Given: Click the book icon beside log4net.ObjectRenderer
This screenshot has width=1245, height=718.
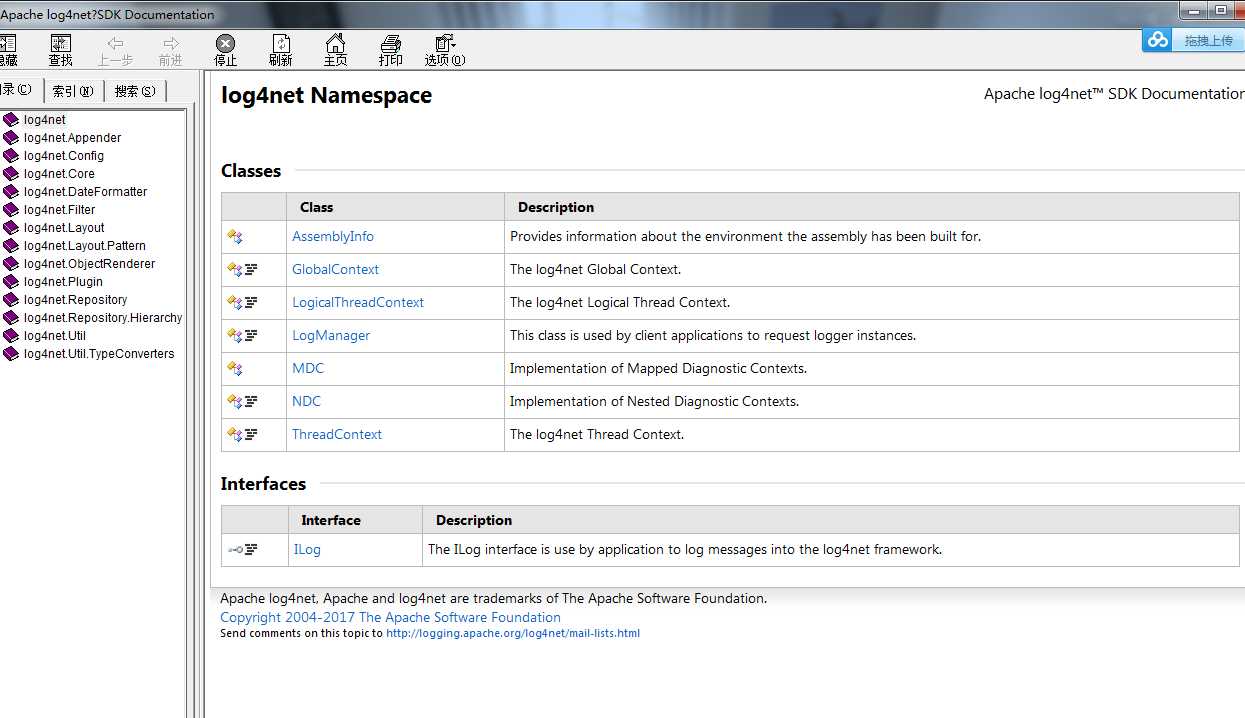Looking at the screenshot, I should (x=11, y=264).
